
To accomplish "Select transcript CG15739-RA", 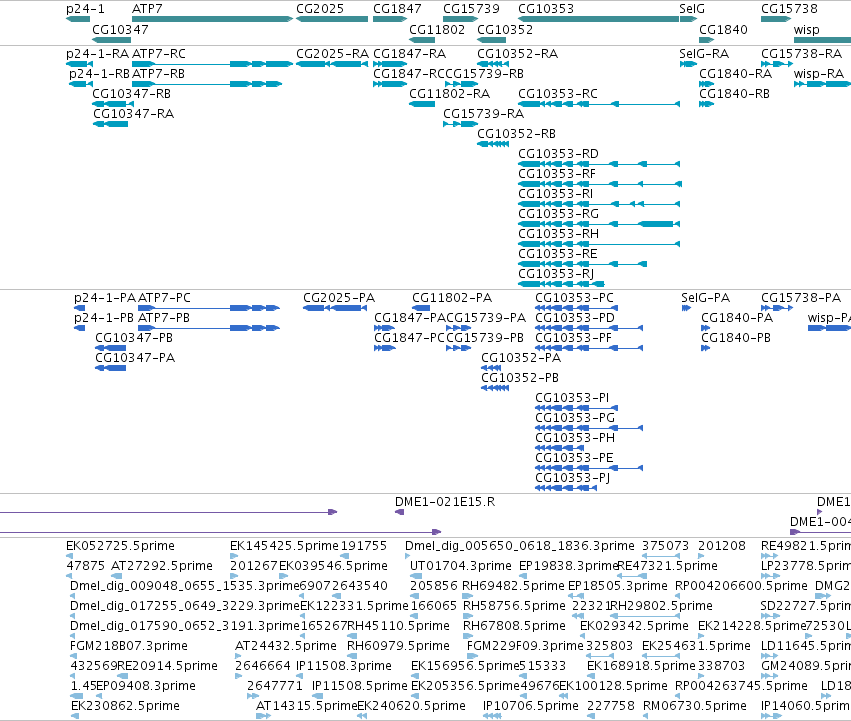I will (x=461, y=124).
